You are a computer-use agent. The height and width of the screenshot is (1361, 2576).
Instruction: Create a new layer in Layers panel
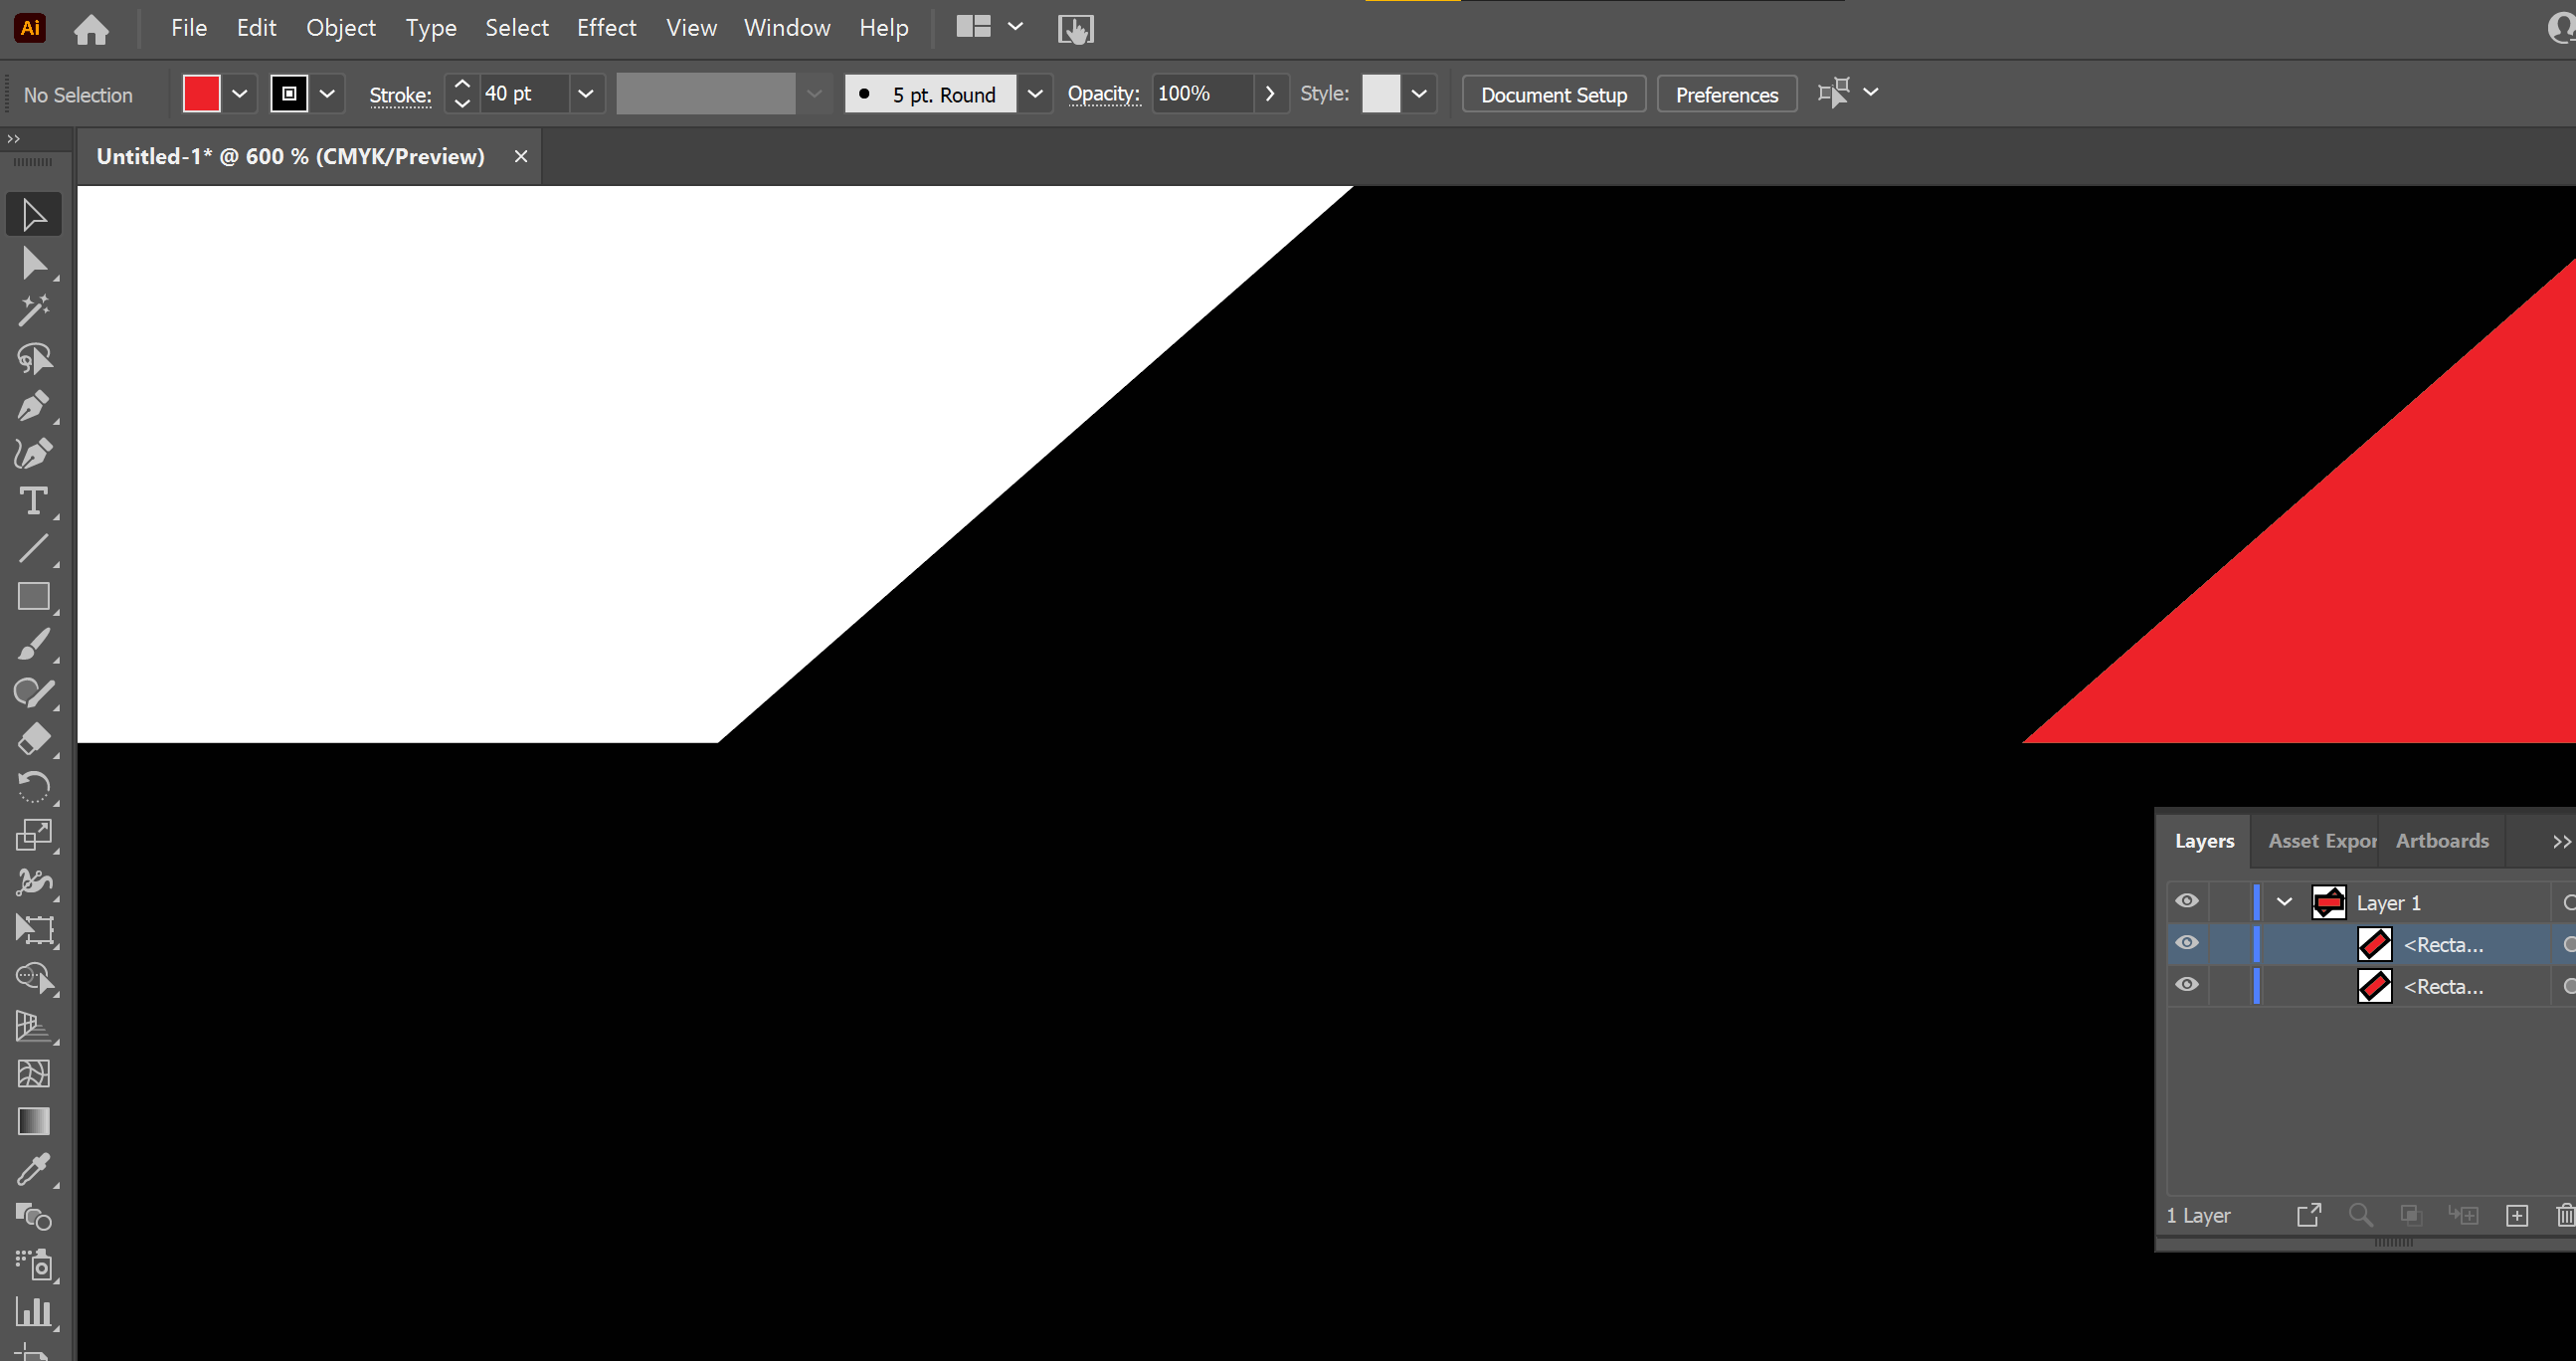pos(2517,1215)
